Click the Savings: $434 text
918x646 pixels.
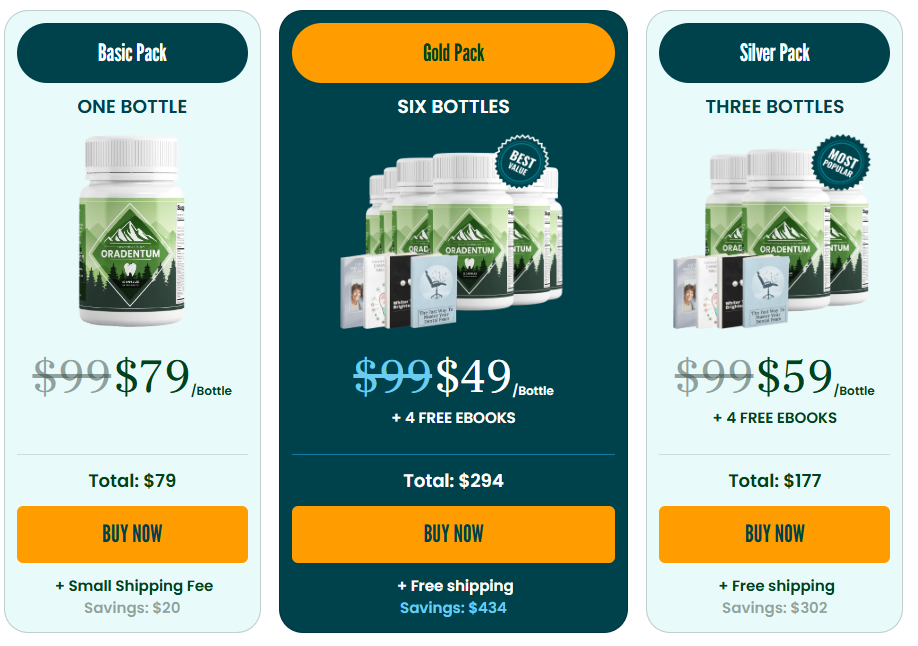(x=453, y=608)
